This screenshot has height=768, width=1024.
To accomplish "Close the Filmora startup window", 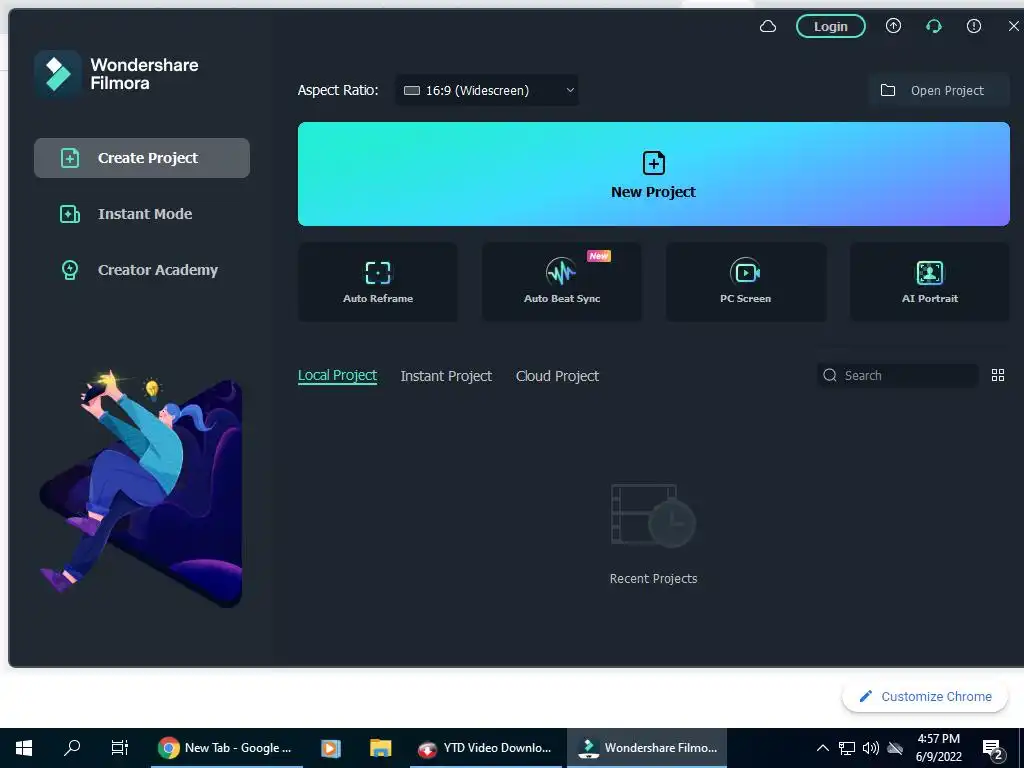I will pyautogui.click(x=1014, y=26).
